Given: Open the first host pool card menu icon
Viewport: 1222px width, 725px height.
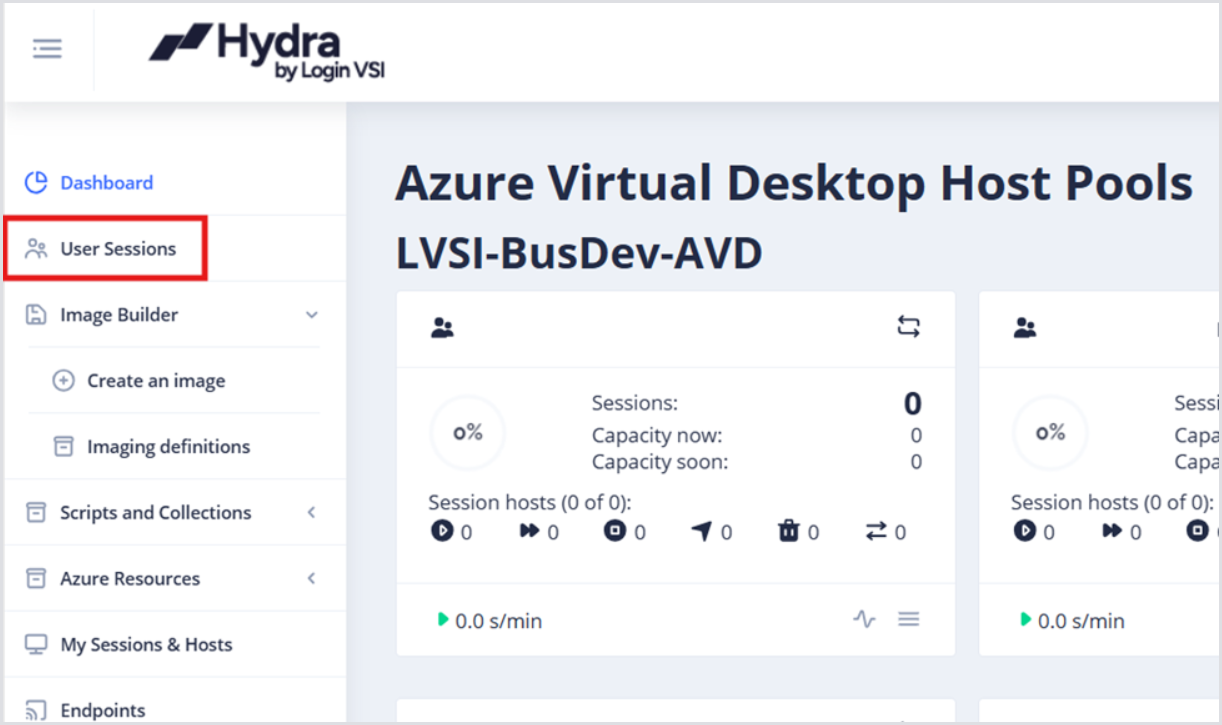Looking at the screenshot, I should coord(908,620).
